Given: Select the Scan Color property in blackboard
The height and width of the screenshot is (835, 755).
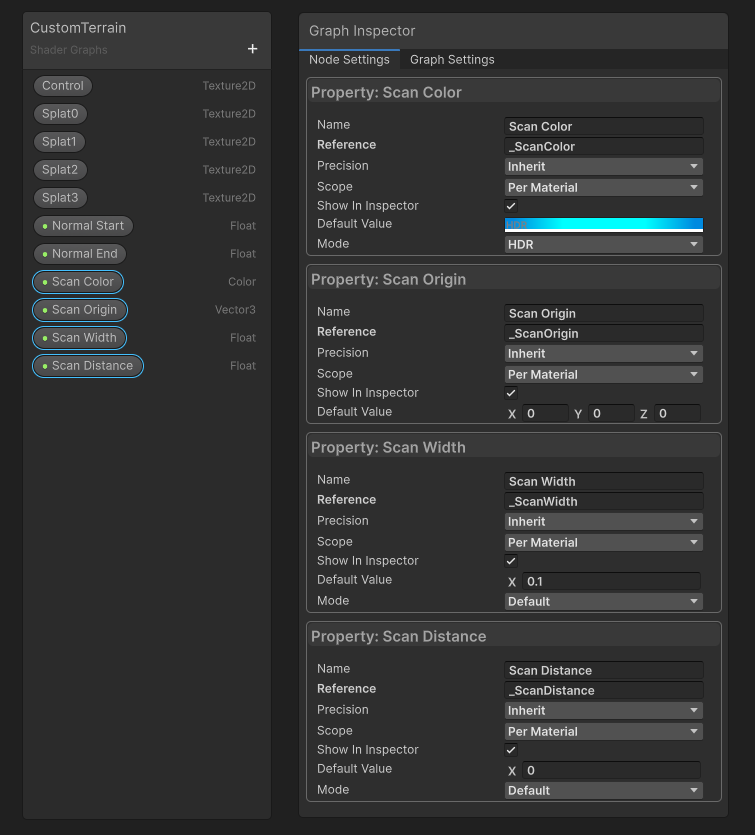Looking at the screenshot, I should 78,281.
